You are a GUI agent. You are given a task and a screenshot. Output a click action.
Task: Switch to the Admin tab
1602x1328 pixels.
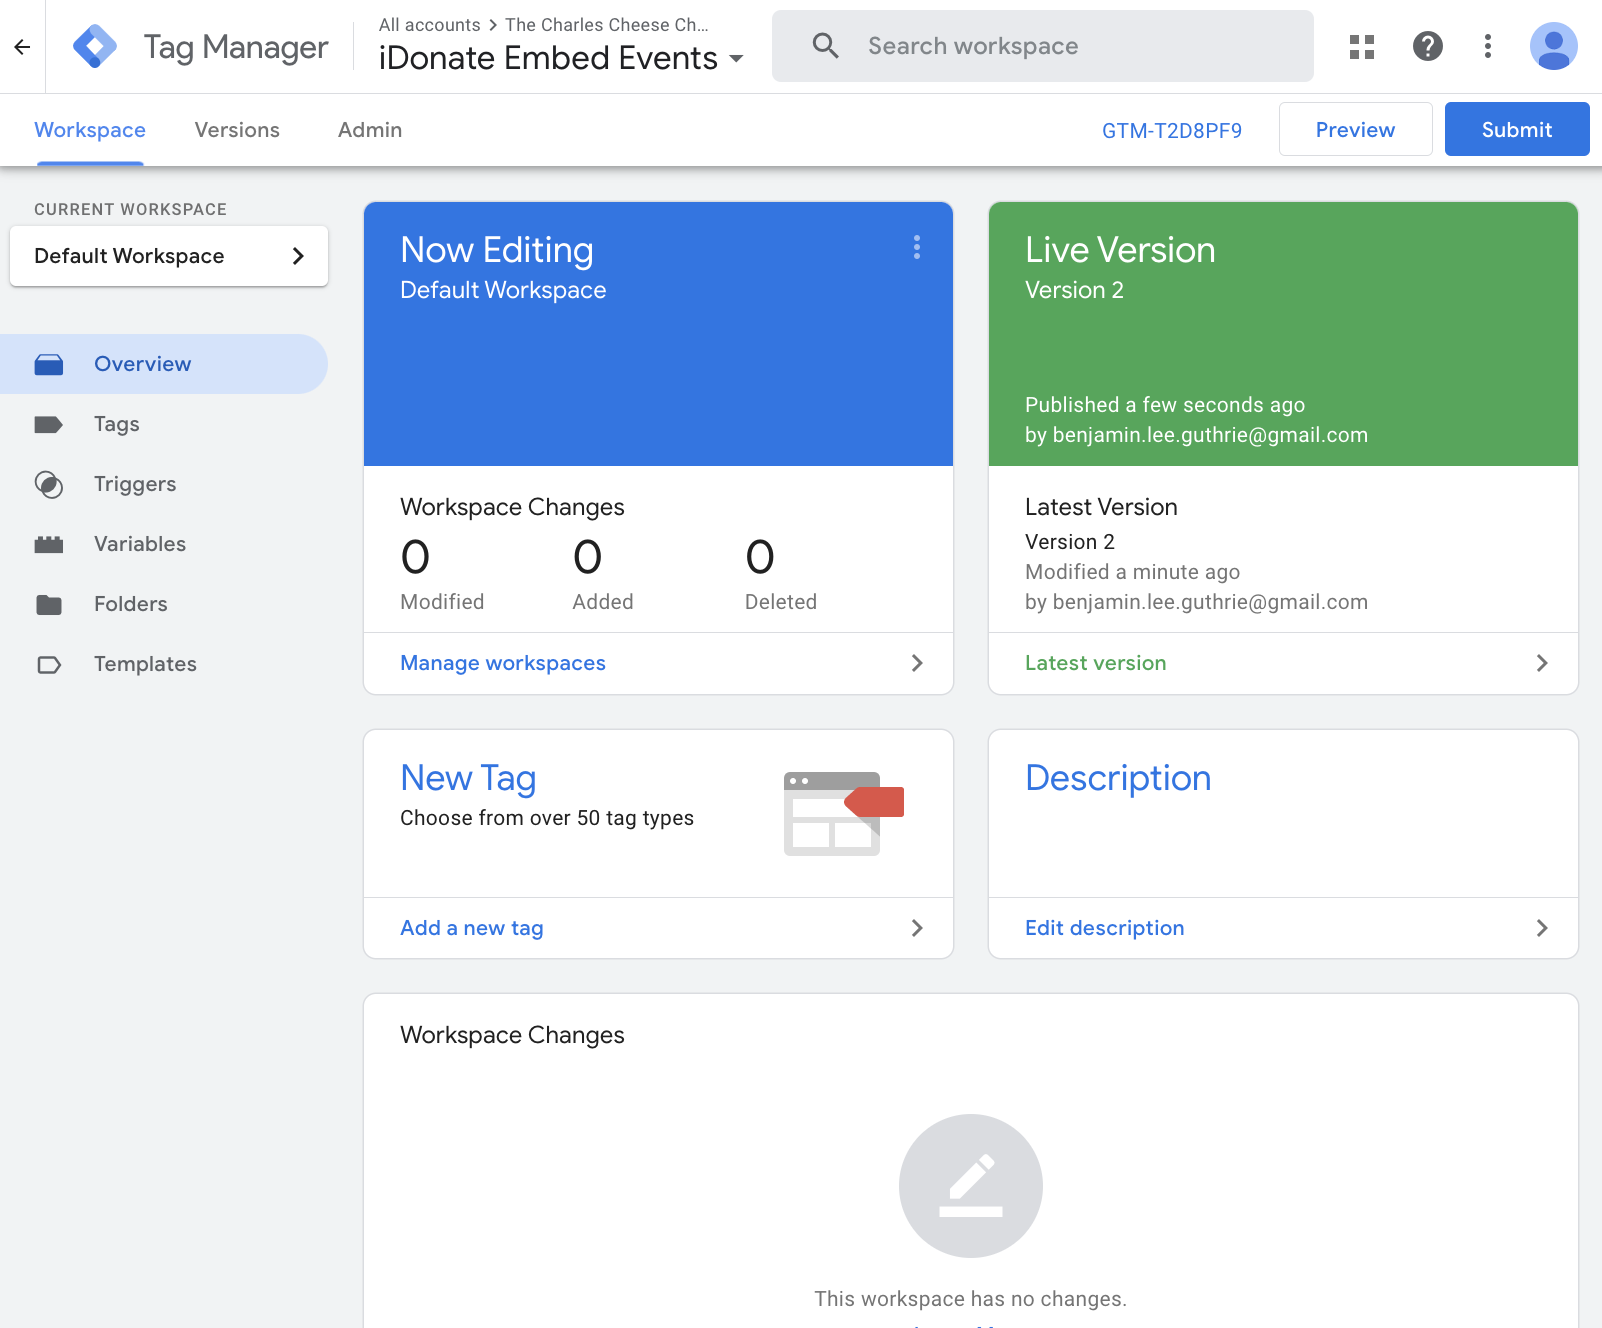click(x=370, y=130)
